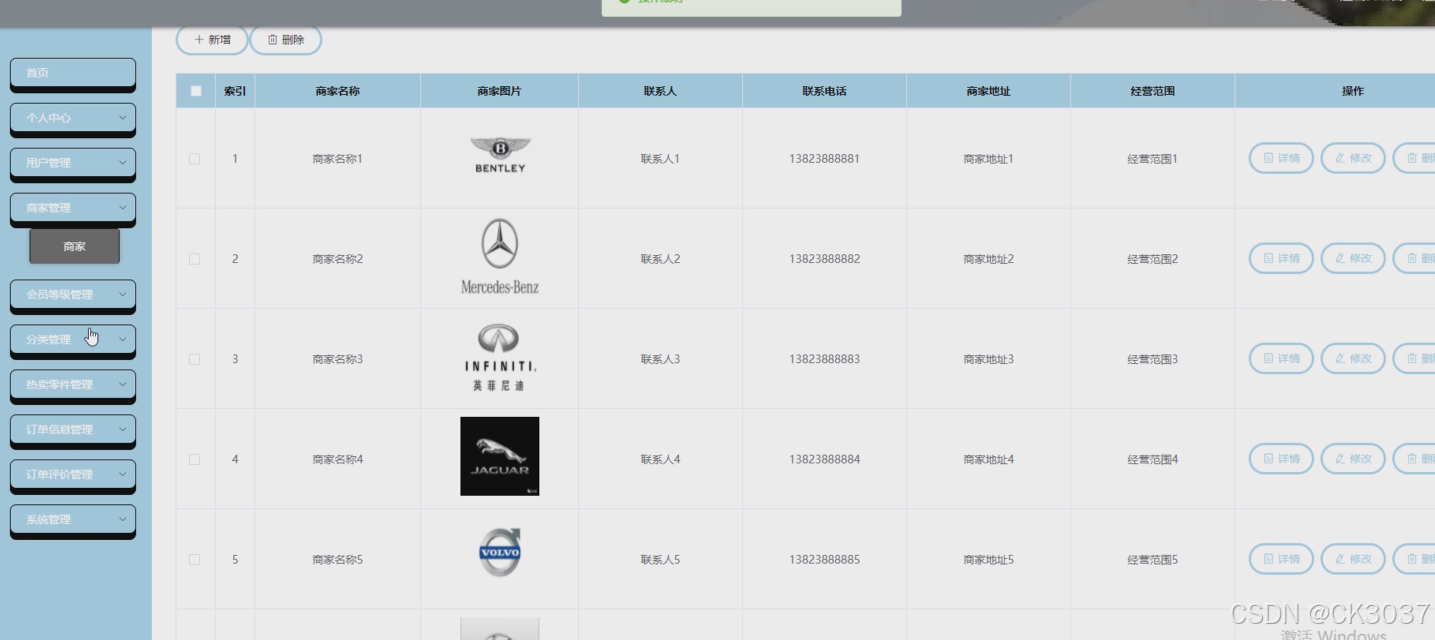Click the 经营范围5 cell
1435x640 pixels.
(x=1152, y=560)
